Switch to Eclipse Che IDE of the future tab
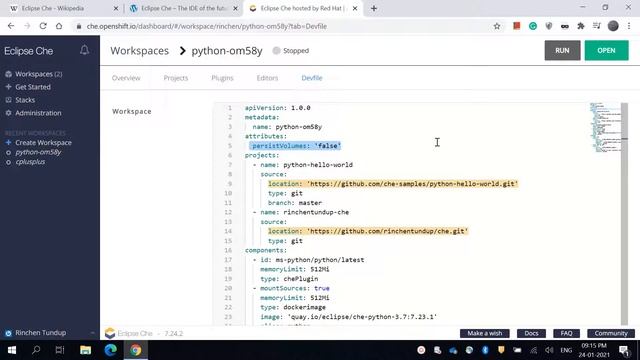Screen dimensions: 640x360 tap(184, 8)
